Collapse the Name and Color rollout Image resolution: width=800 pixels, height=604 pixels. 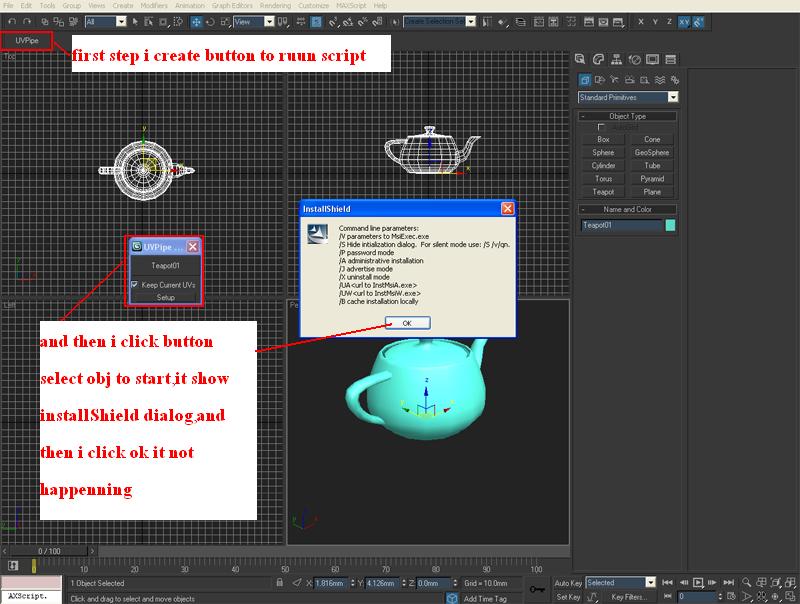628,209
